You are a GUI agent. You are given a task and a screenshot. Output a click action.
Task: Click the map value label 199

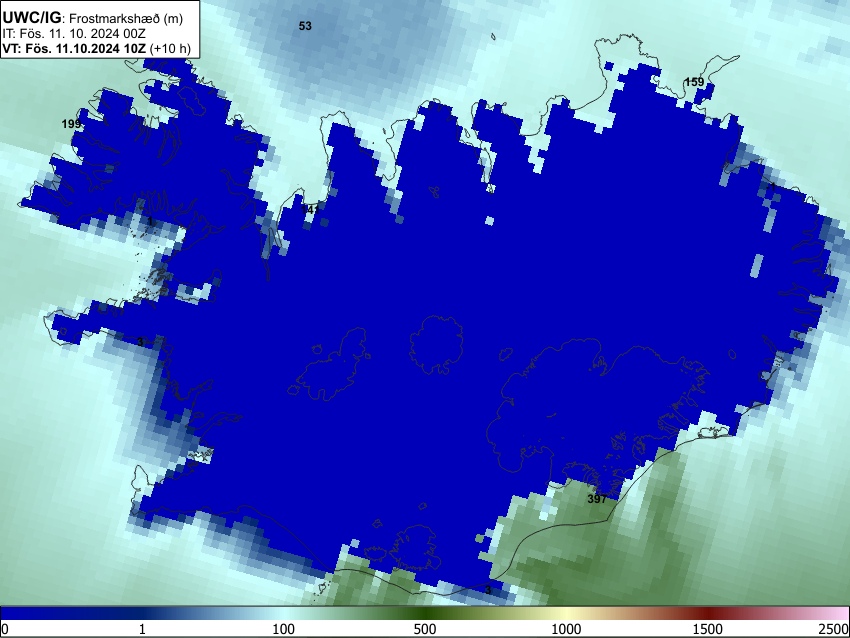pos(71,124)
